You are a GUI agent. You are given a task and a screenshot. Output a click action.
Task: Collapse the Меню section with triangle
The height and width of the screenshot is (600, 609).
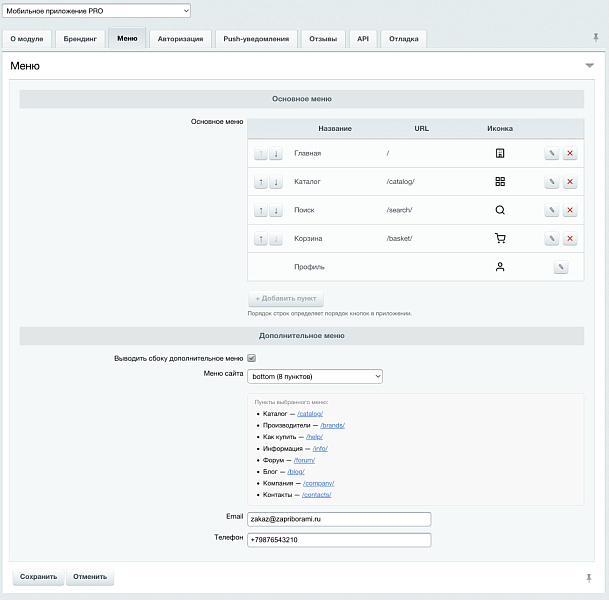pyautogui.click(x=590, y=66)
